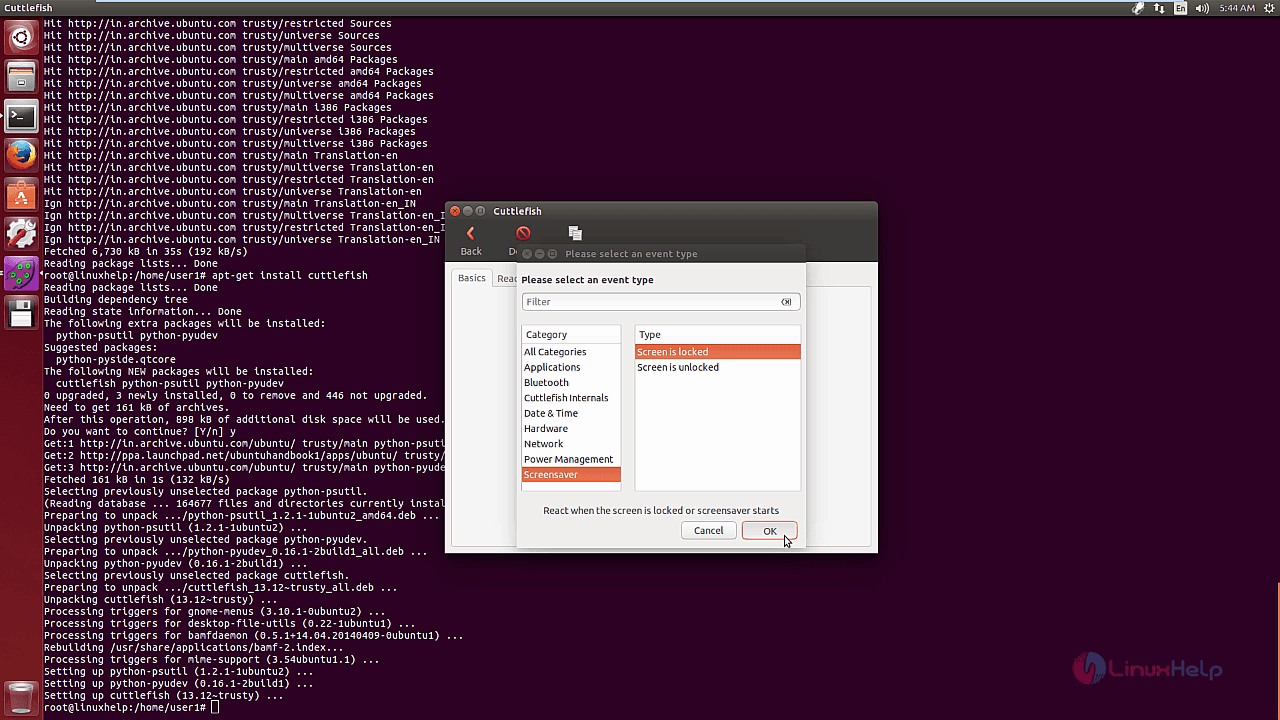The height and width of the screenshot is (720, 1280).
Task: Close the Cuttlefish main window
Action: pos(455,211)
